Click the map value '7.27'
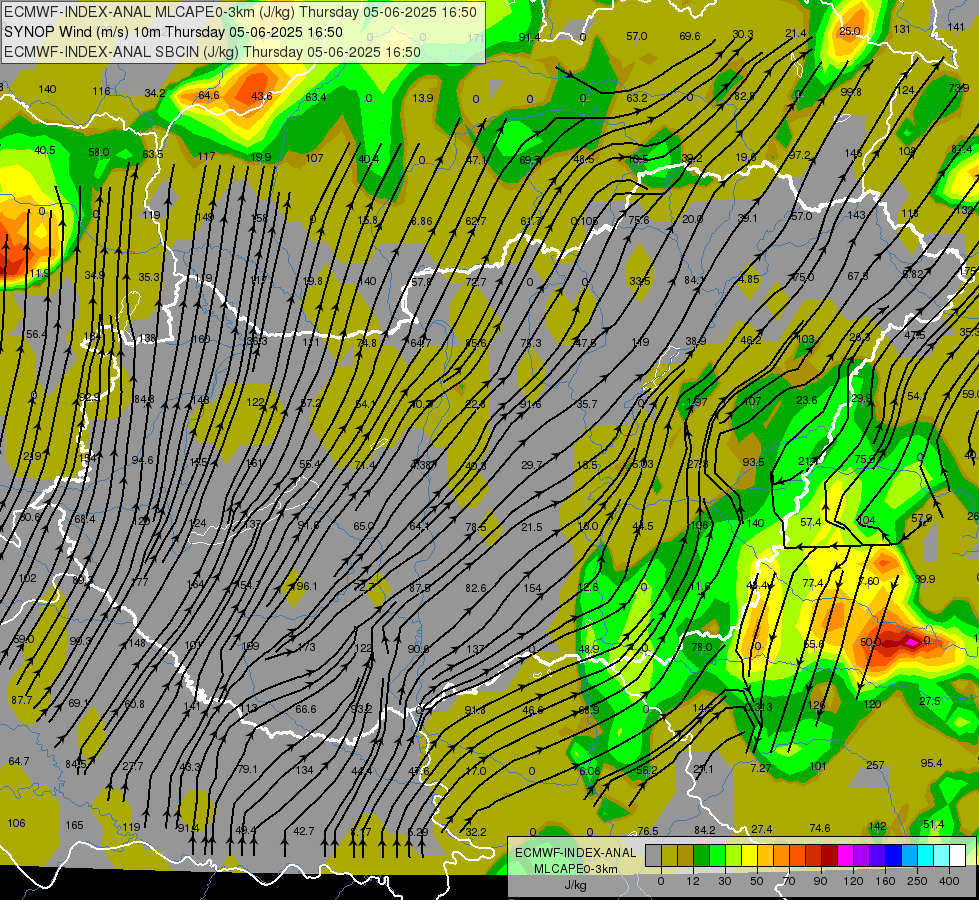 760,768
